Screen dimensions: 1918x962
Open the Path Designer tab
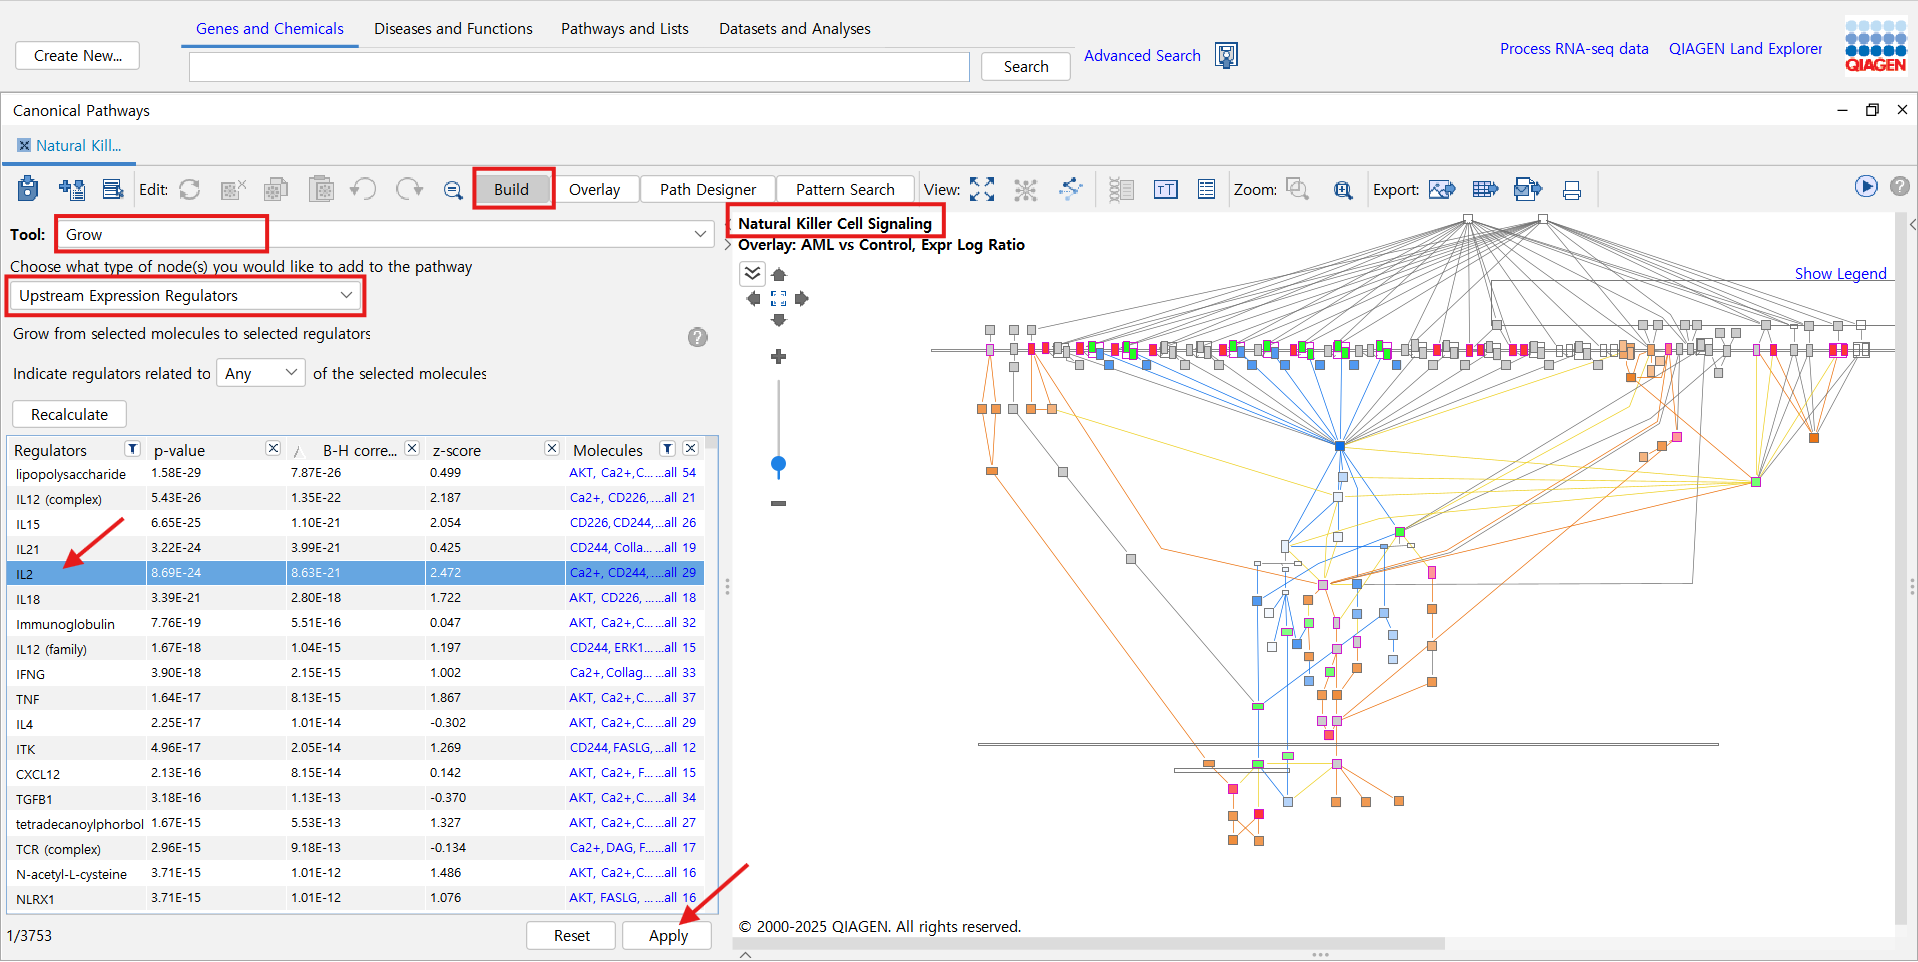pyautogui.click(x=708, y=189)
